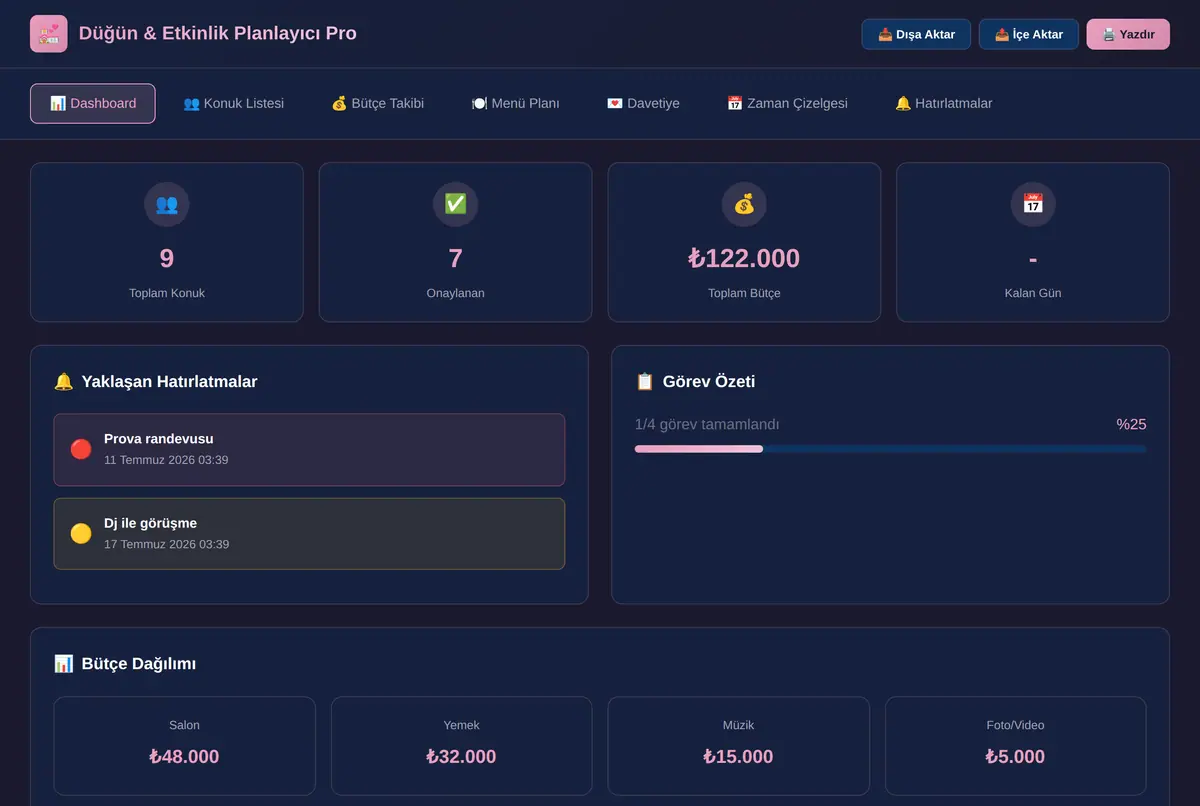Click the clipboard icon beside Görev Özeti
This screenshot has height=806, width=1200.
(x=645, y=382)
